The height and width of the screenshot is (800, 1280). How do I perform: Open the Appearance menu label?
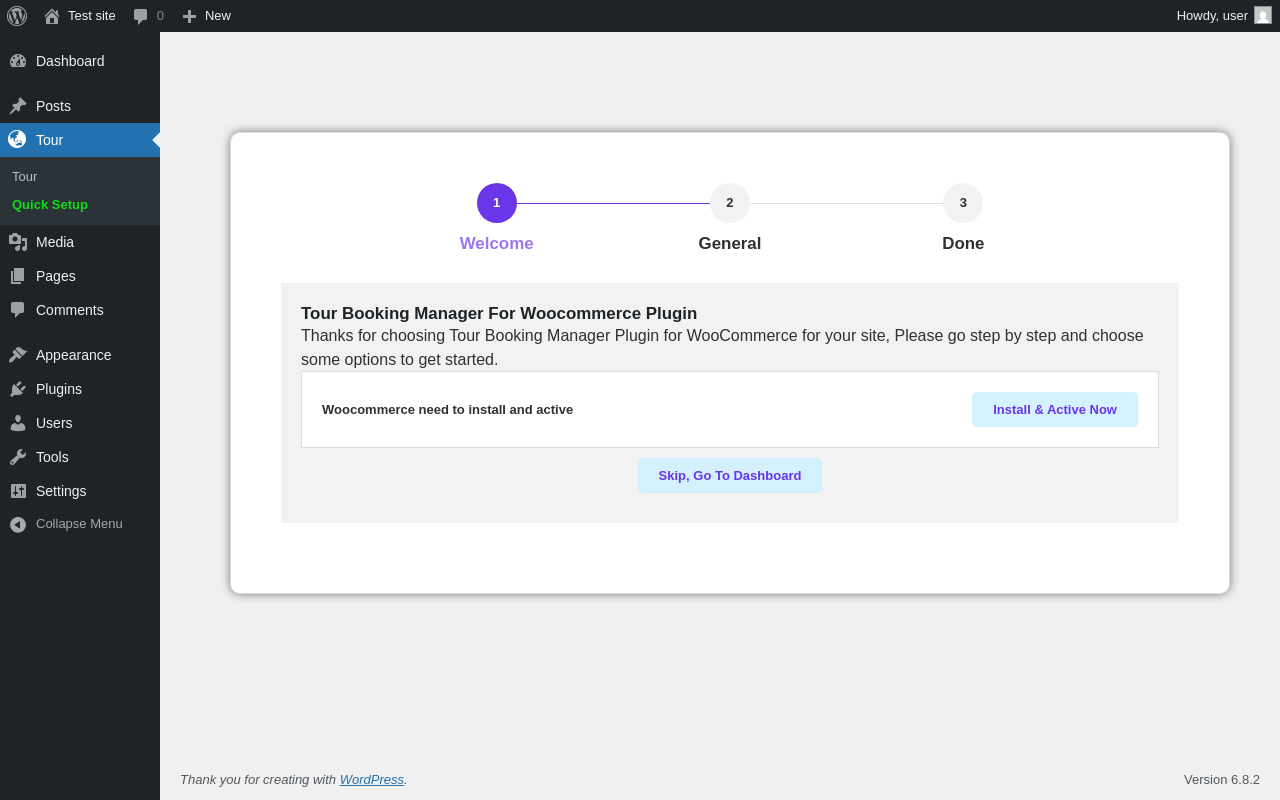point(74,355)
